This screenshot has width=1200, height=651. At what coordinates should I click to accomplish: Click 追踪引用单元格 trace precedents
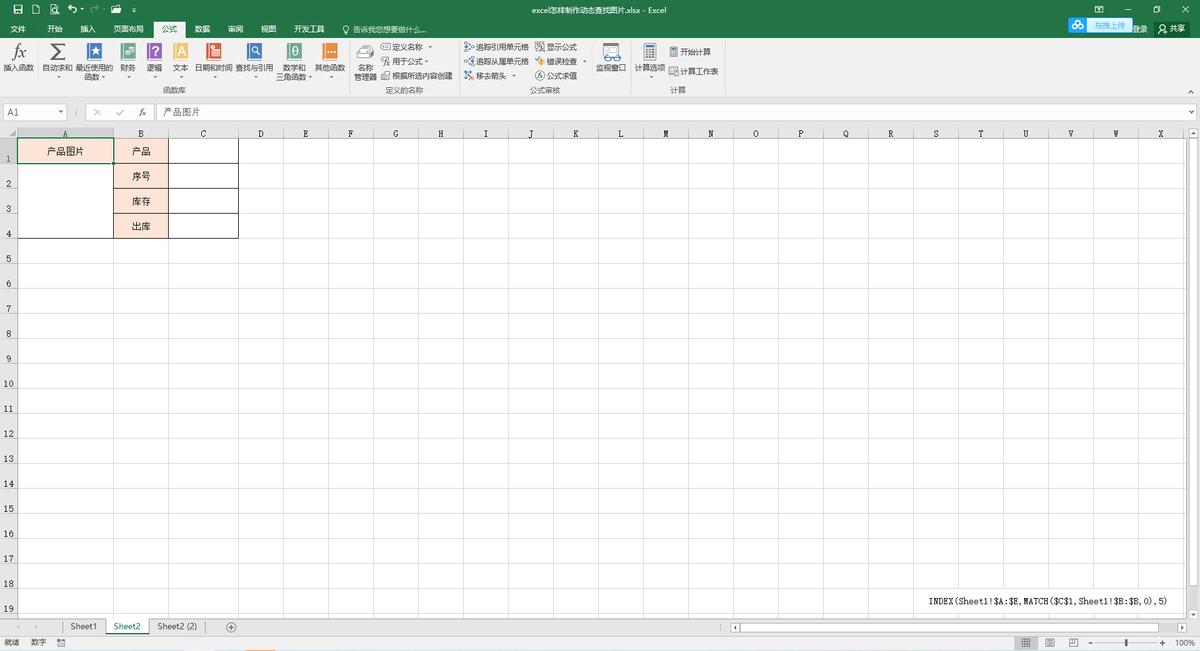(x=496, y=47)
